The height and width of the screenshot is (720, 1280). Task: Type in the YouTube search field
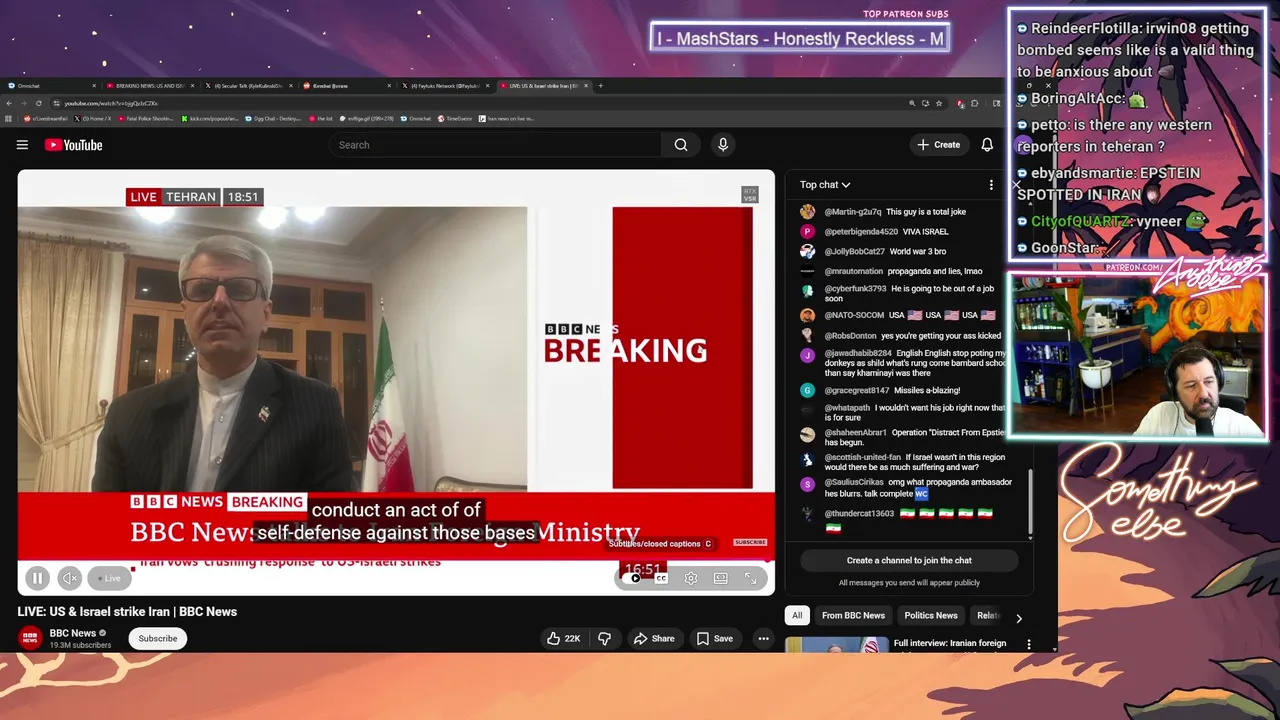point(495,145)
